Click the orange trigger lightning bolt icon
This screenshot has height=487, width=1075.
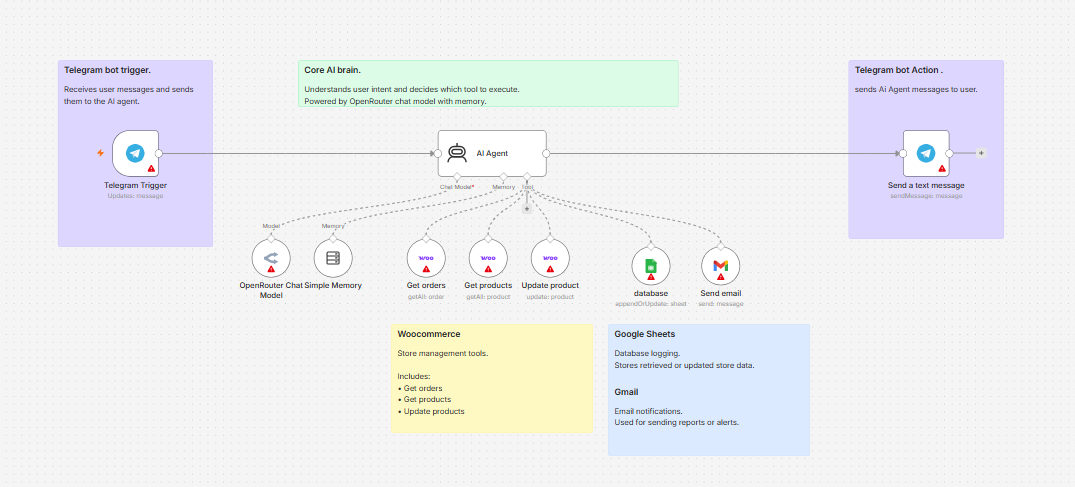point(101,153)
